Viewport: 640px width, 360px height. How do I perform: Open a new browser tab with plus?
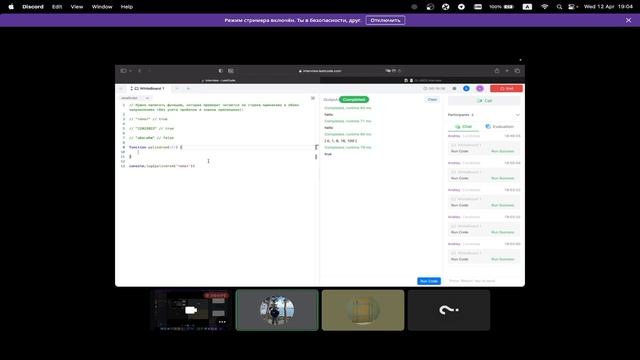(x=507, y=71)
